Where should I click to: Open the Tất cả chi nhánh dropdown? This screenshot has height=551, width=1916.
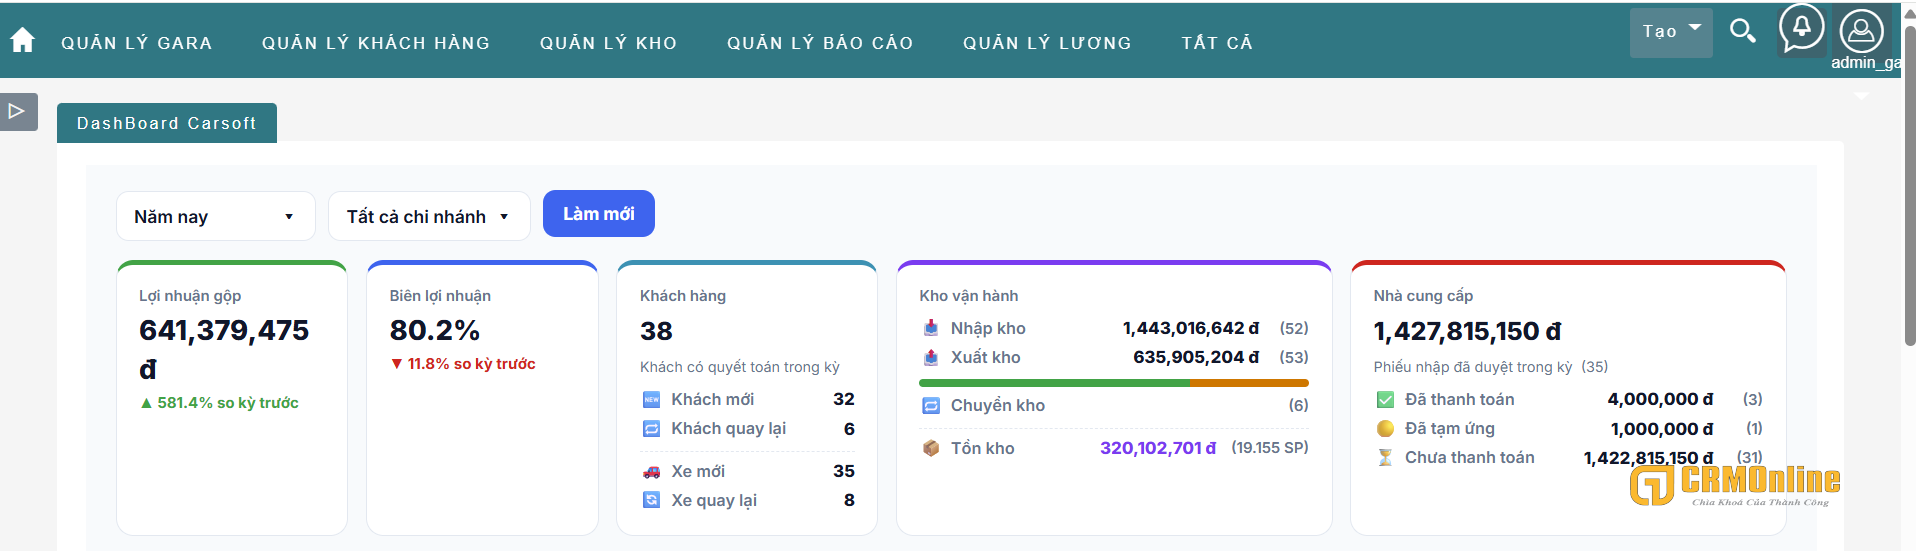click(429, 216)
